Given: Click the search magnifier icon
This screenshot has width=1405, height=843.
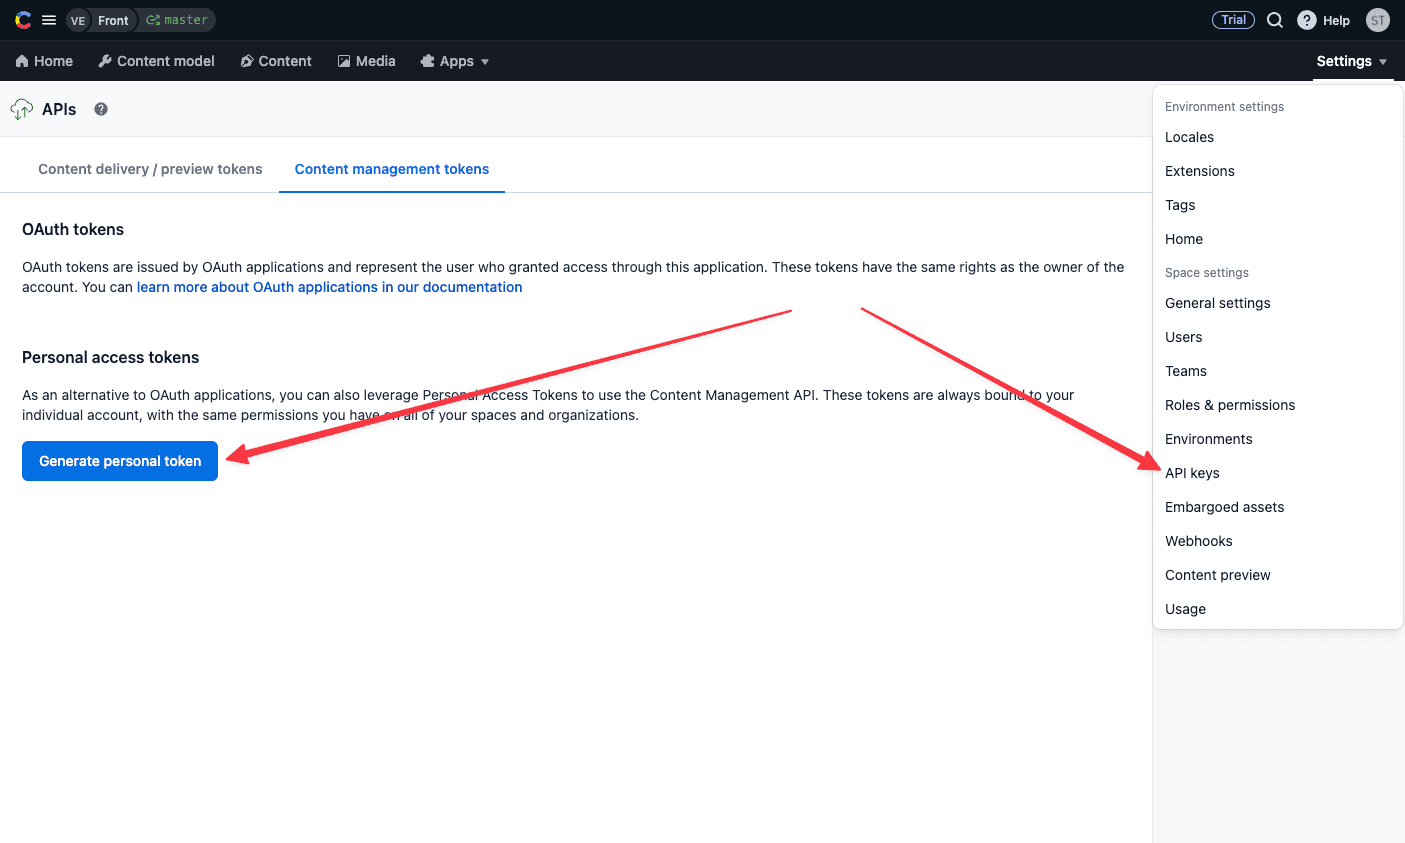Looking at the screenshot, I should point(1275,20).
